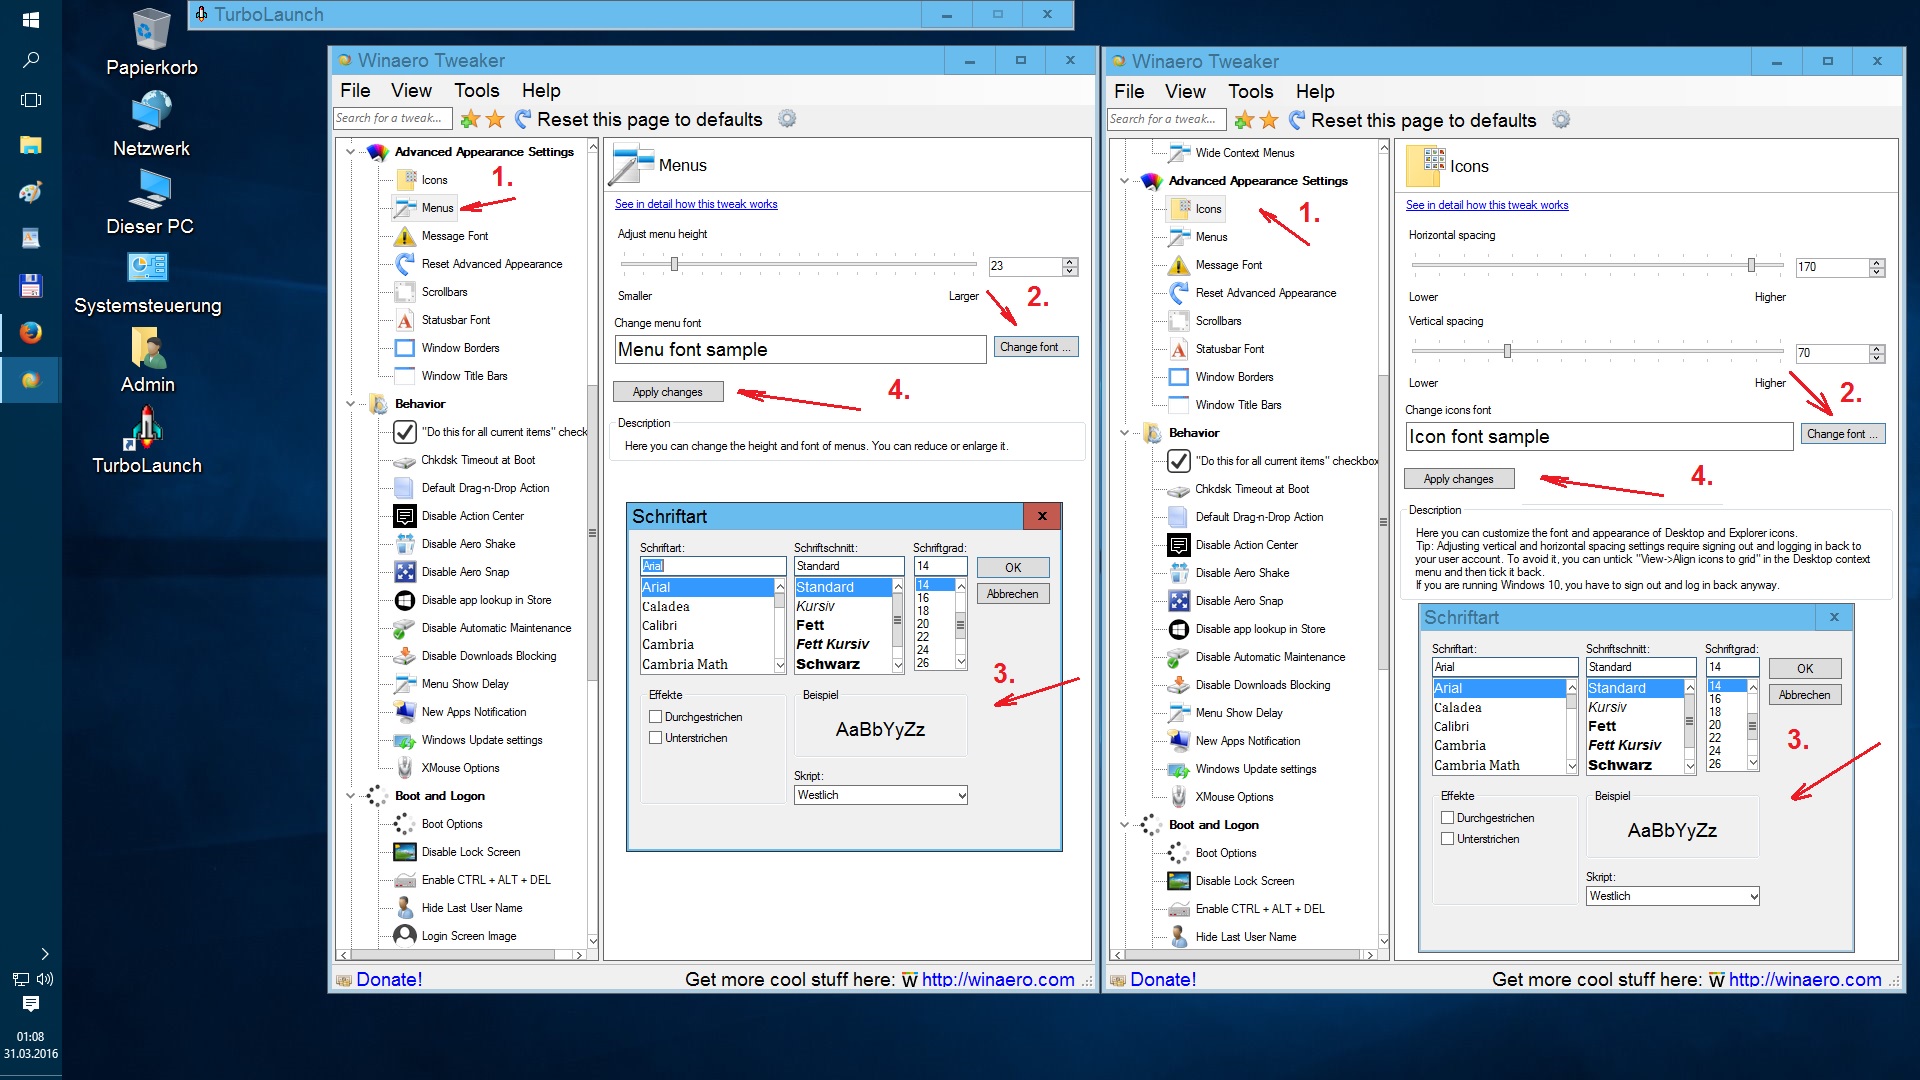Click Search for a tweak field in right window
1920x1080 pixels.
click(x=1167, y=119)
